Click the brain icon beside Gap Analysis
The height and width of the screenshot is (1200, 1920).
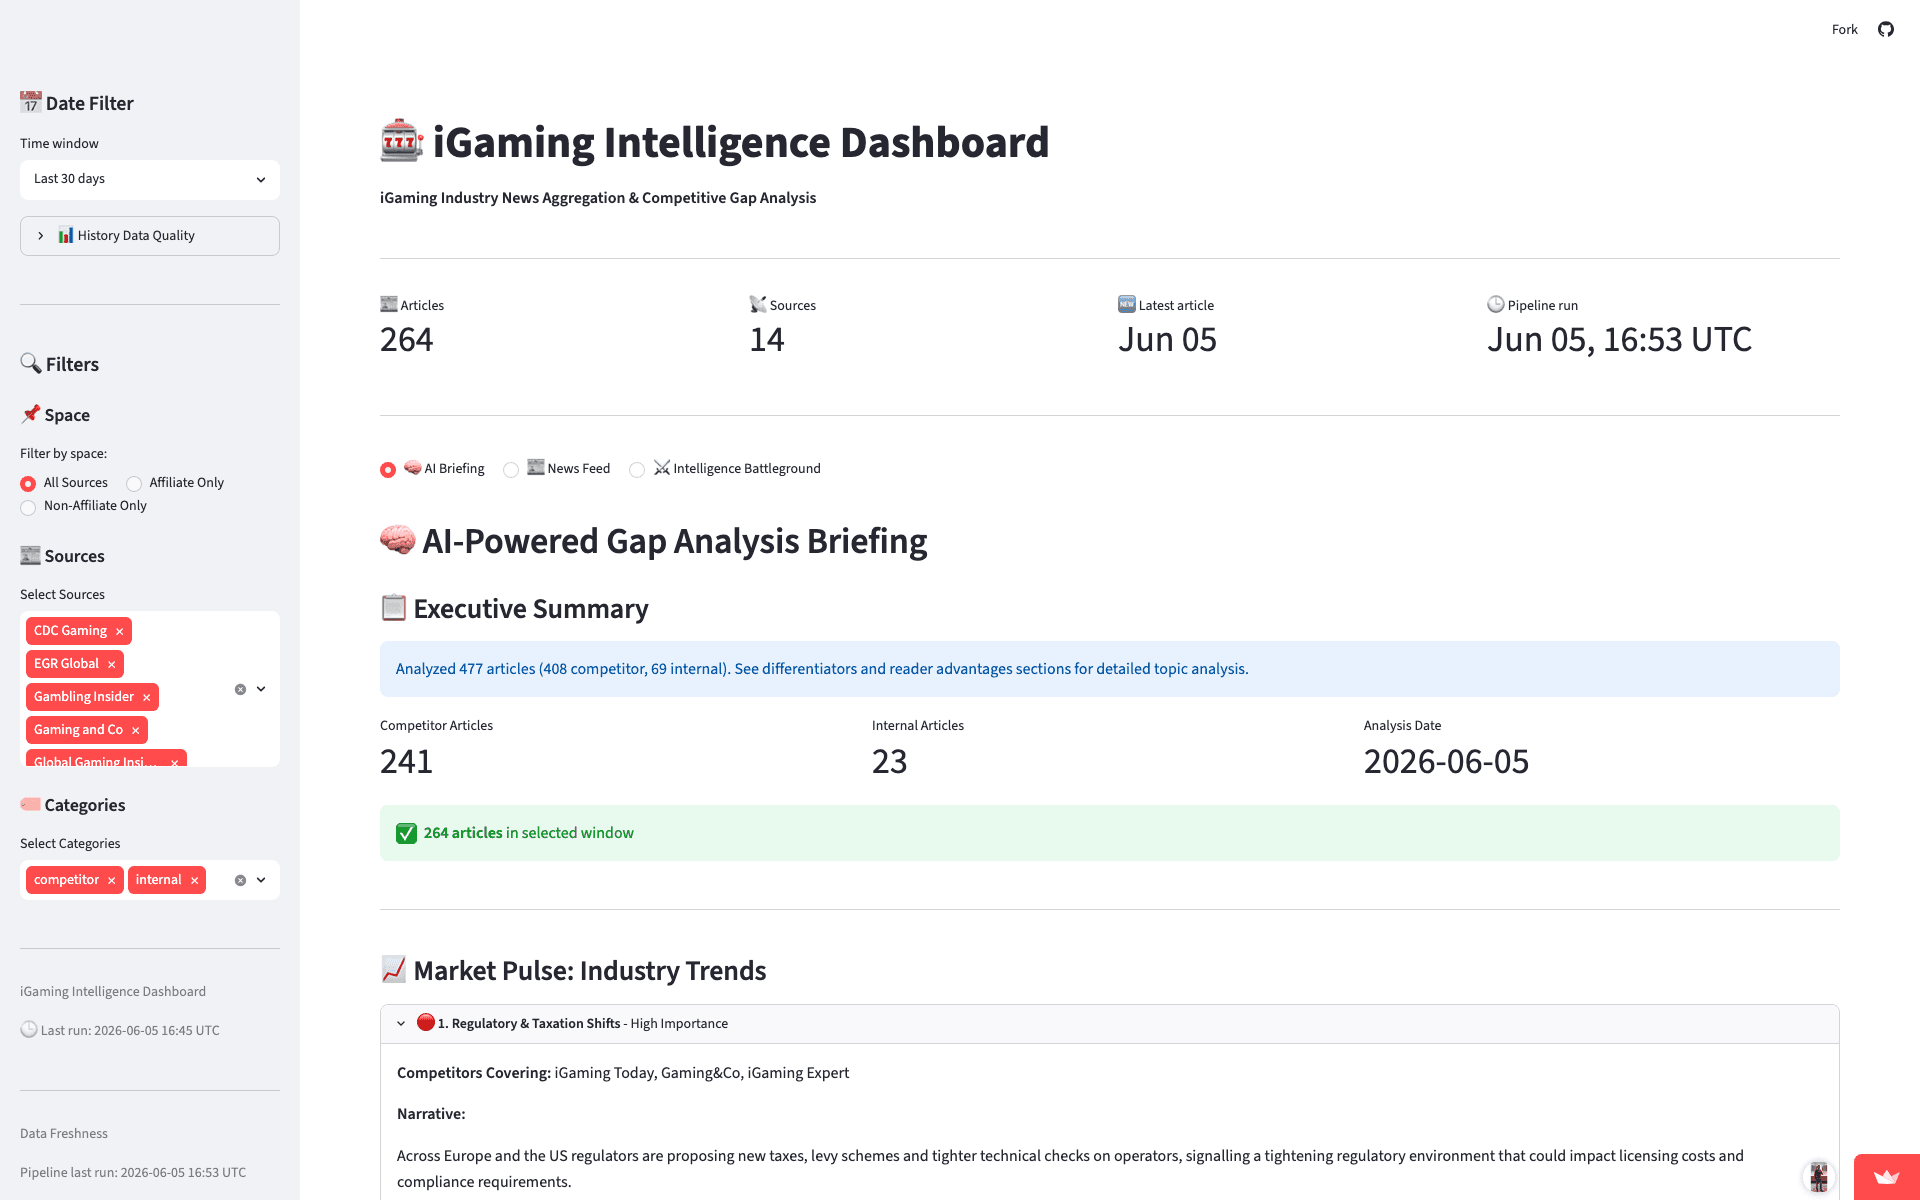[x=397, y=540]
